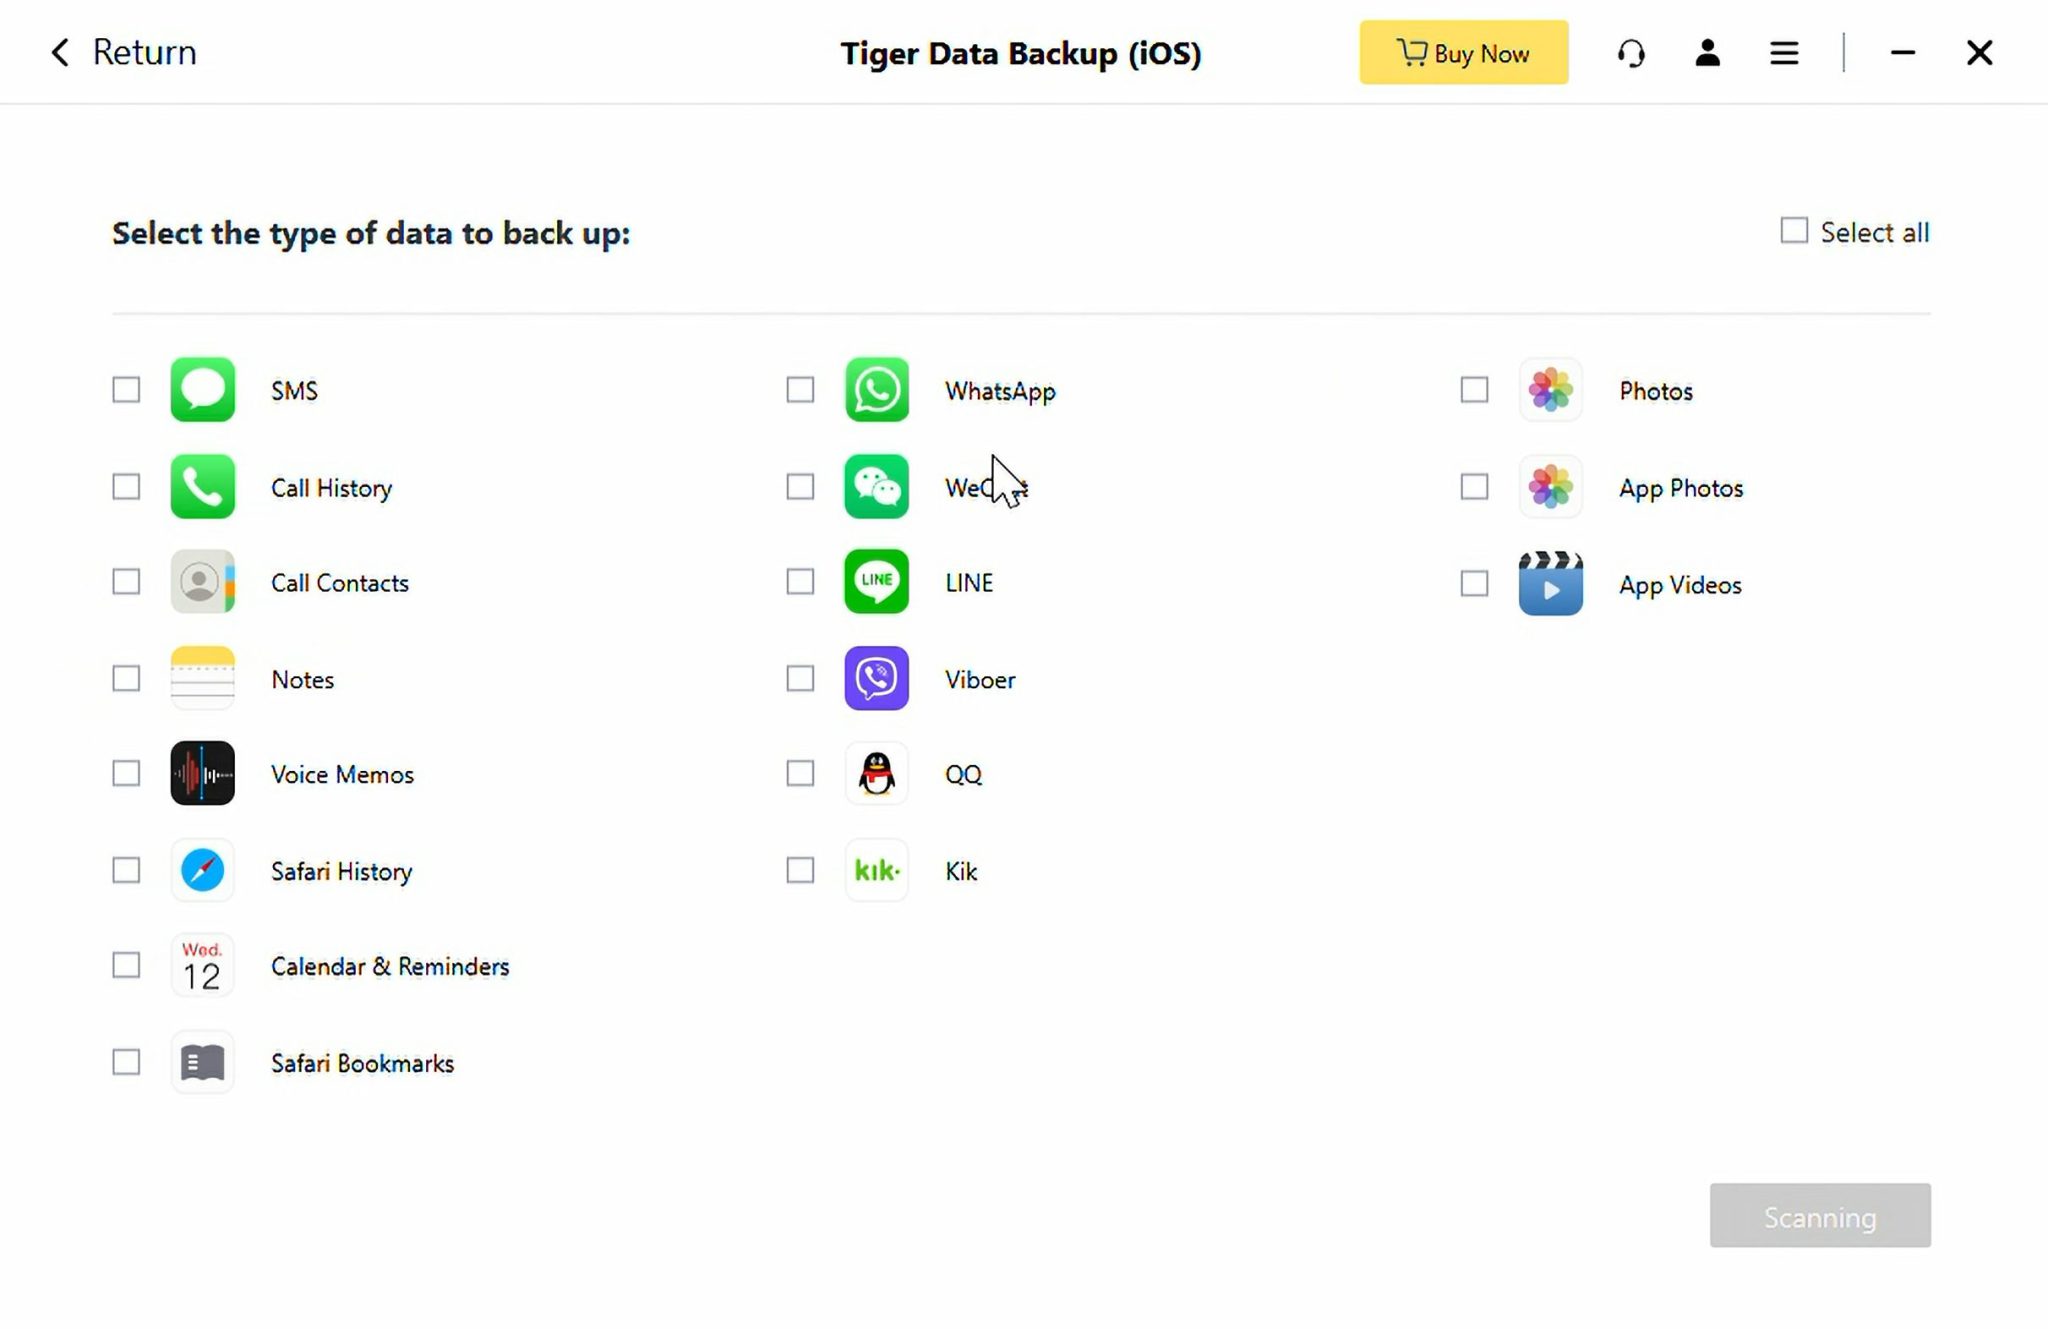Viewport: 2048px width, 1329px height.
Task: Tick the Calendar & Reminders checkbox
Action: (x=126, y=966)
